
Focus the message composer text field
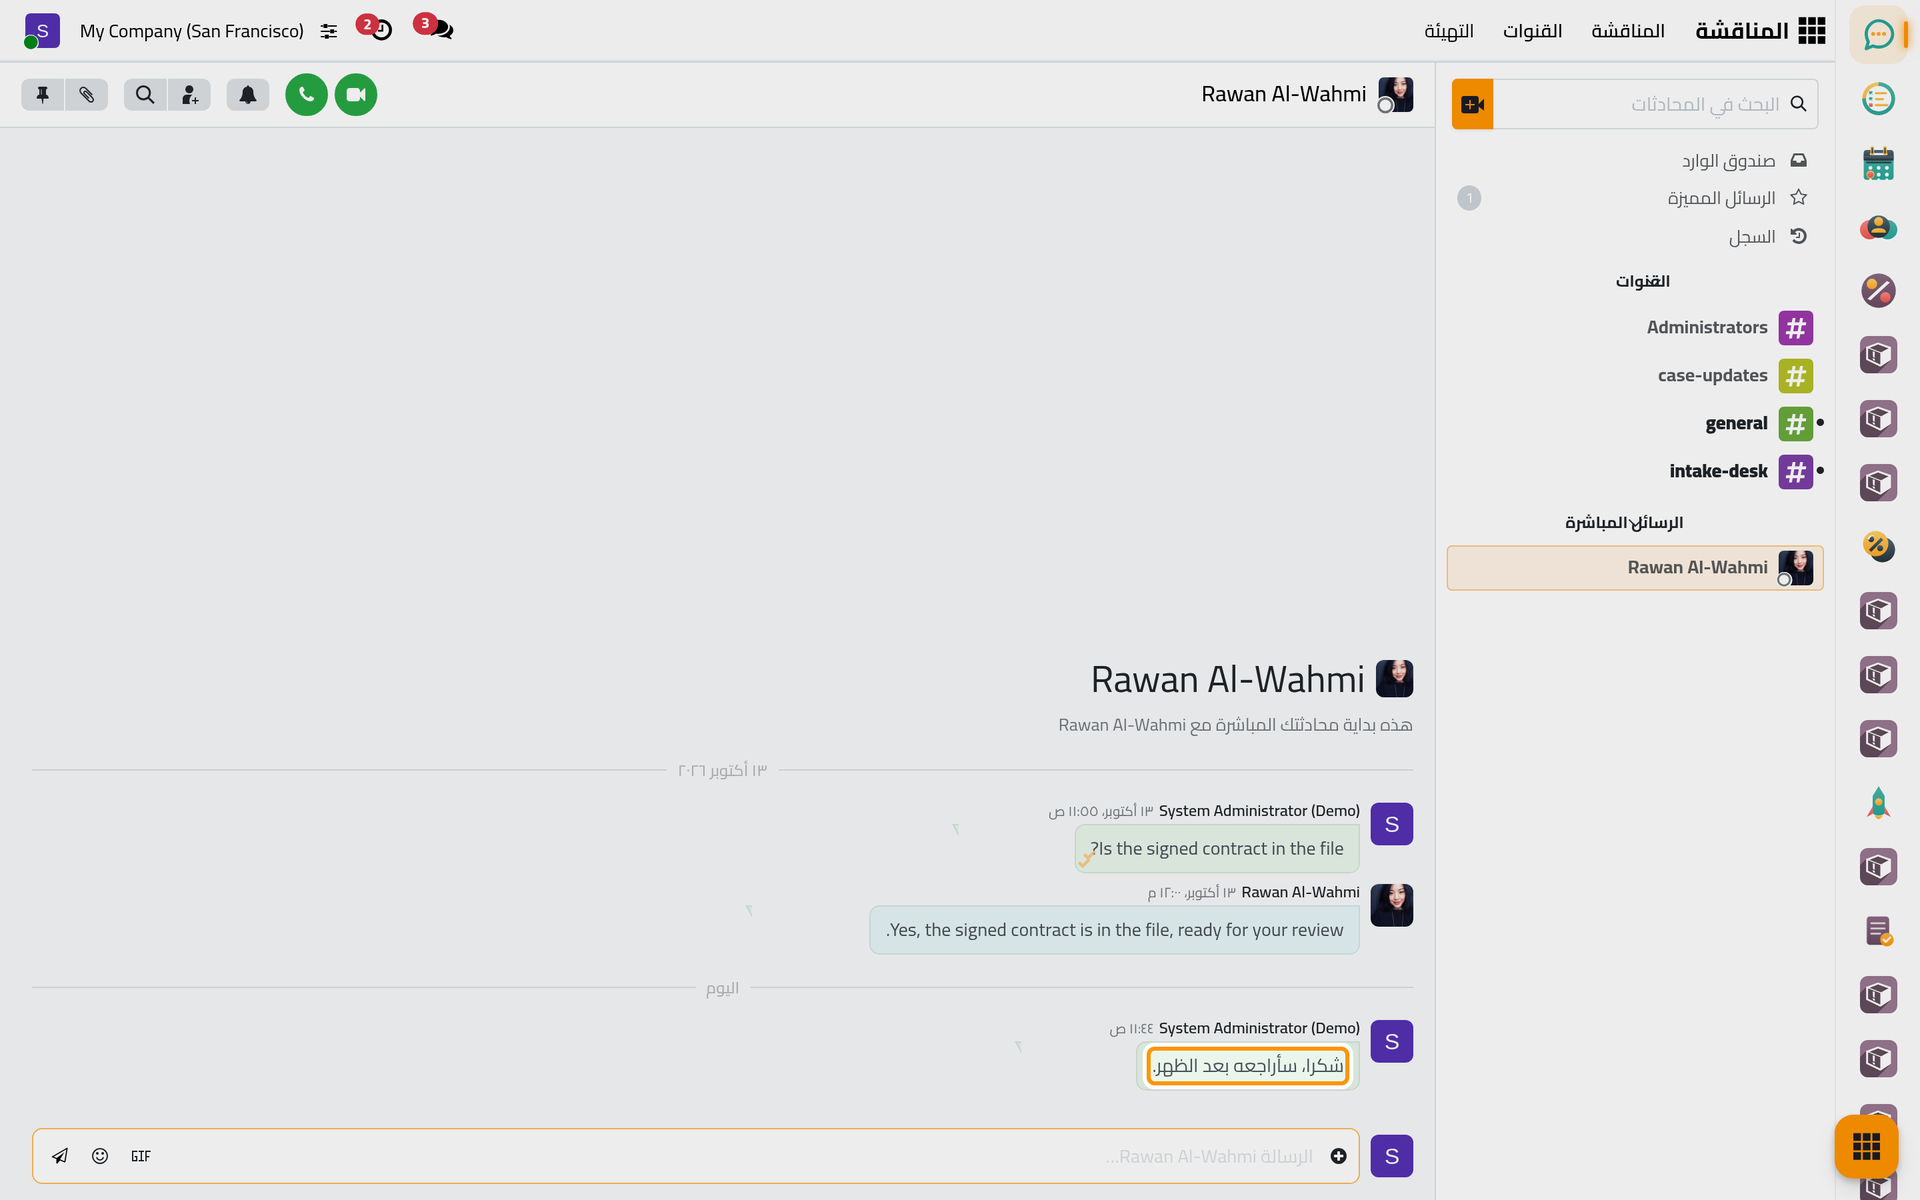click(740, 1156)
